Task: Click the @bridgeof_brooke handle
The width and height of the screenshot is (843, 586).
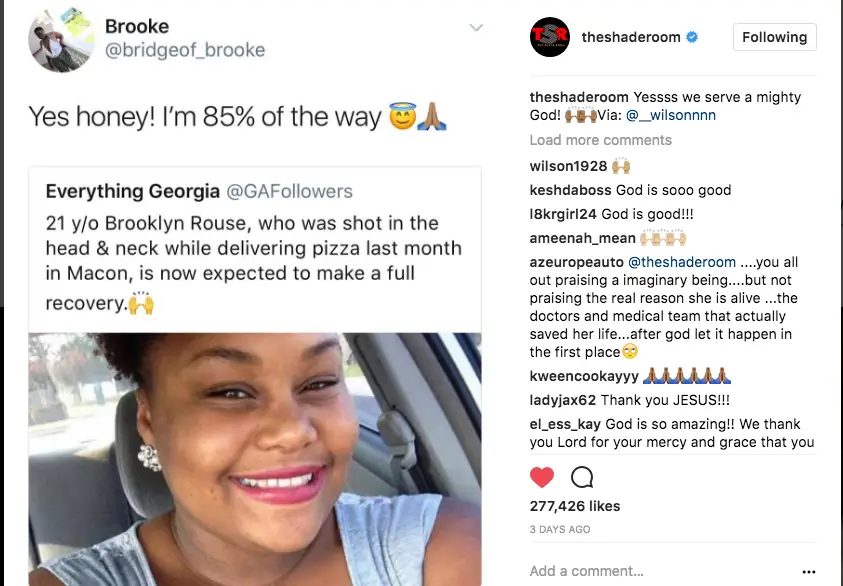Action: (x=185, y=50)
